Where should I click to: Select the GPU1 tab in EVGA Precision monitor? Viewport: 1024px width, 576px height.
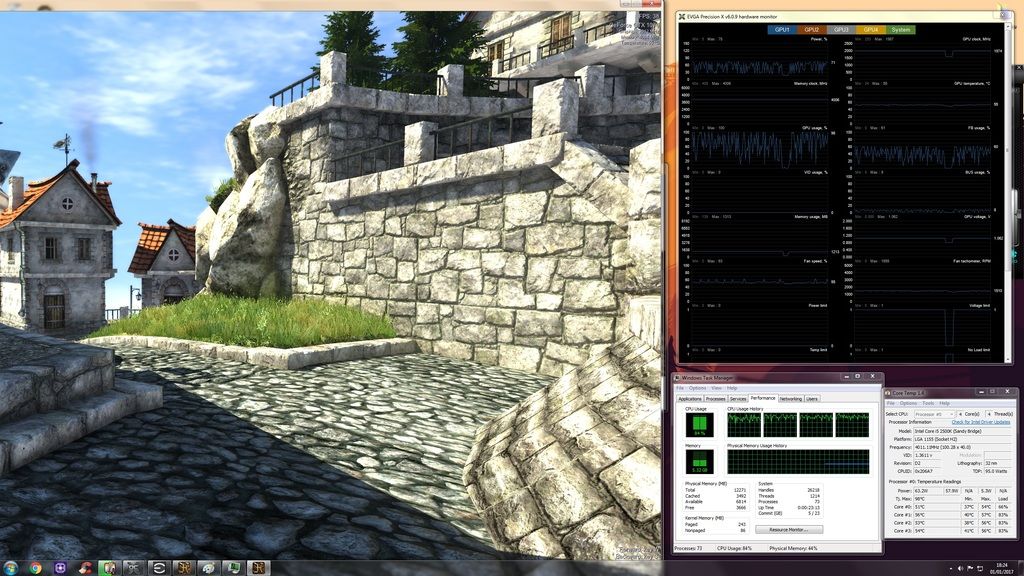click(x=782, y=29)
